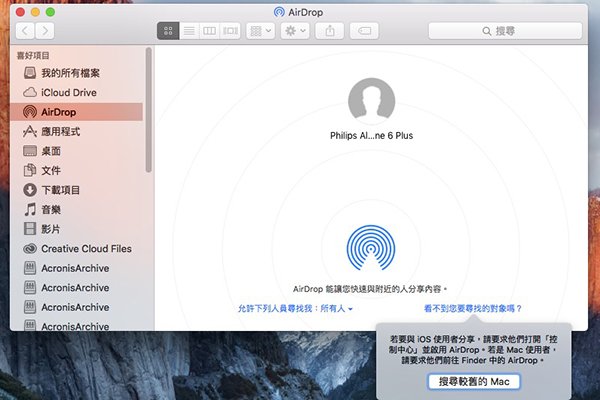Open 下載項目 in sidebar
Screen dimensions: 600x400
point(77,190)
